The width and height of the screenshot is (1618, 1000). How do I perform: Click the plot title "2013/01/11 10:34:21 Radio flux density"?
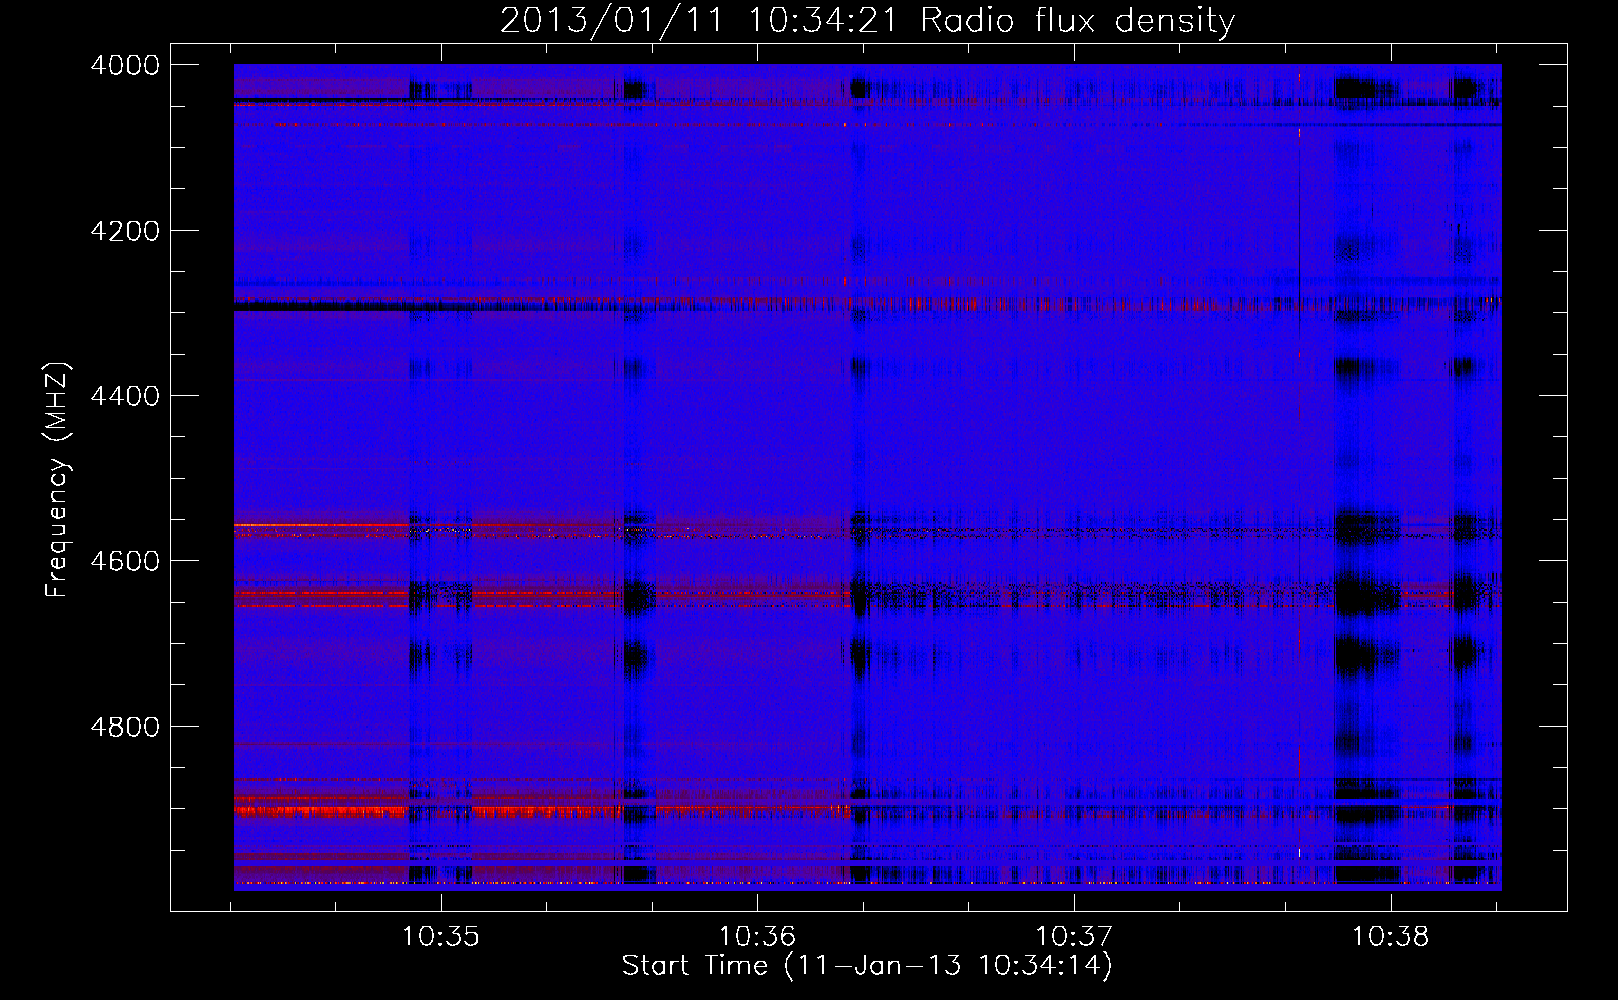pyautogui.click(x=867, y=20)
